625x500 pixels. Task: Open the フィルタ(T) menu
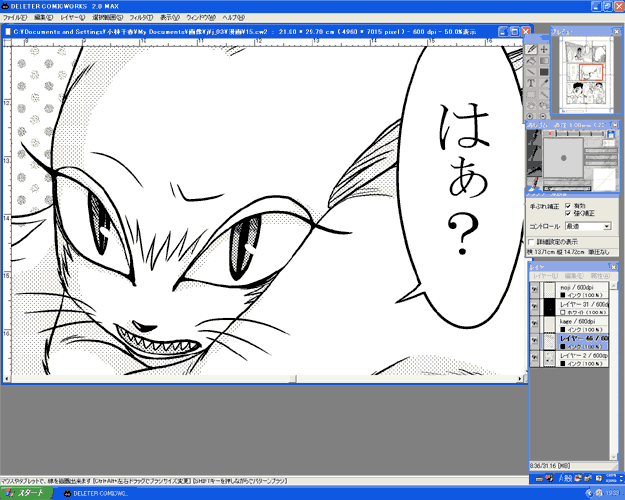pyautogui.click(x=142, y=18)
